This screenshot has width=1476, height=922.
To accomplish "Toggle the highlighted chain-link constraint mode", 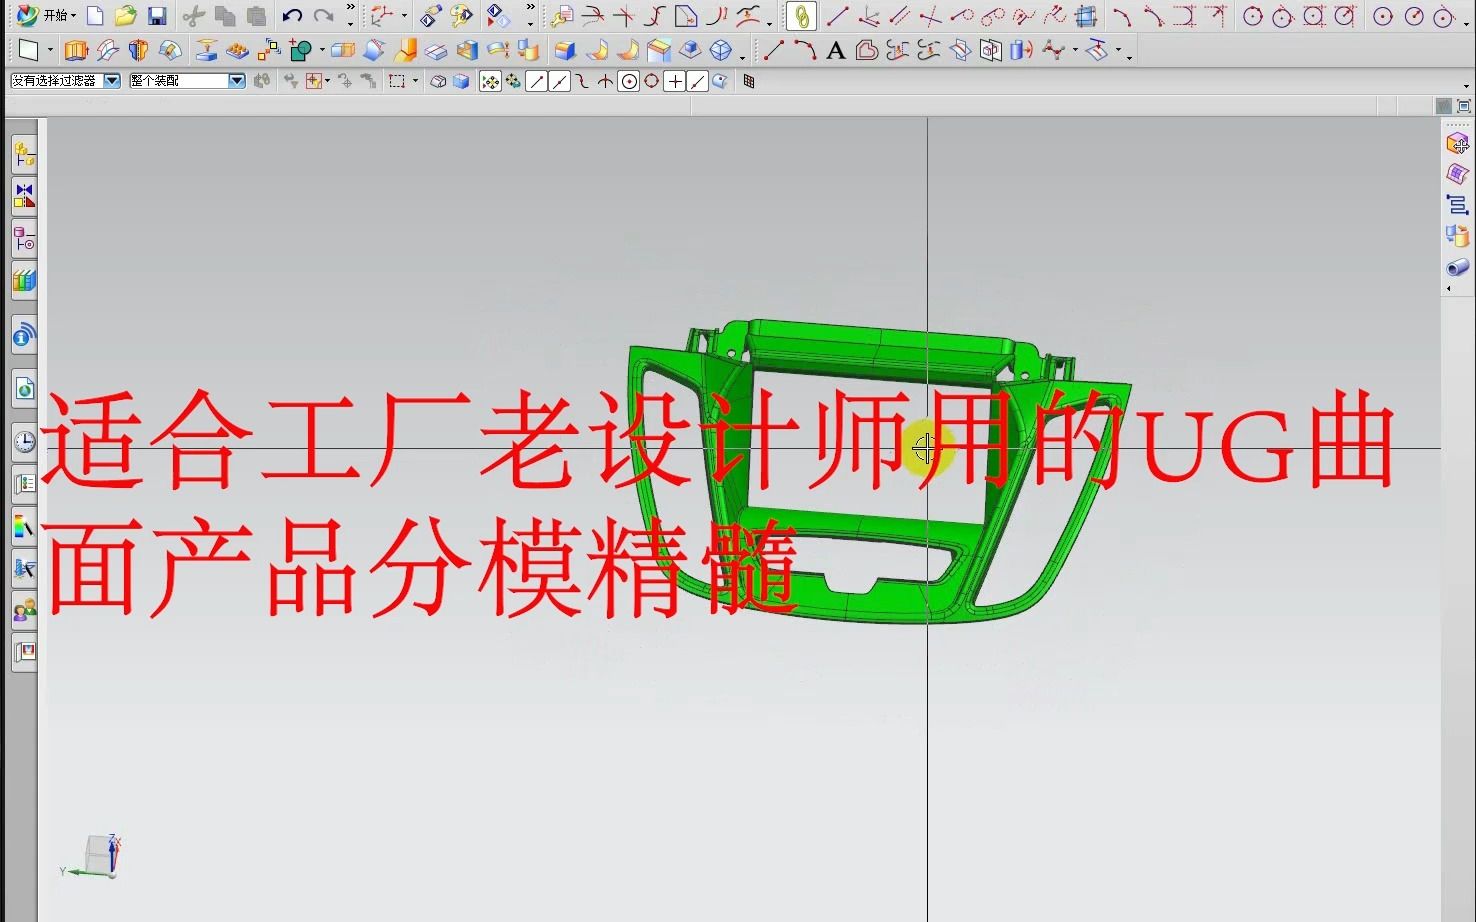I will pos(801,16).
